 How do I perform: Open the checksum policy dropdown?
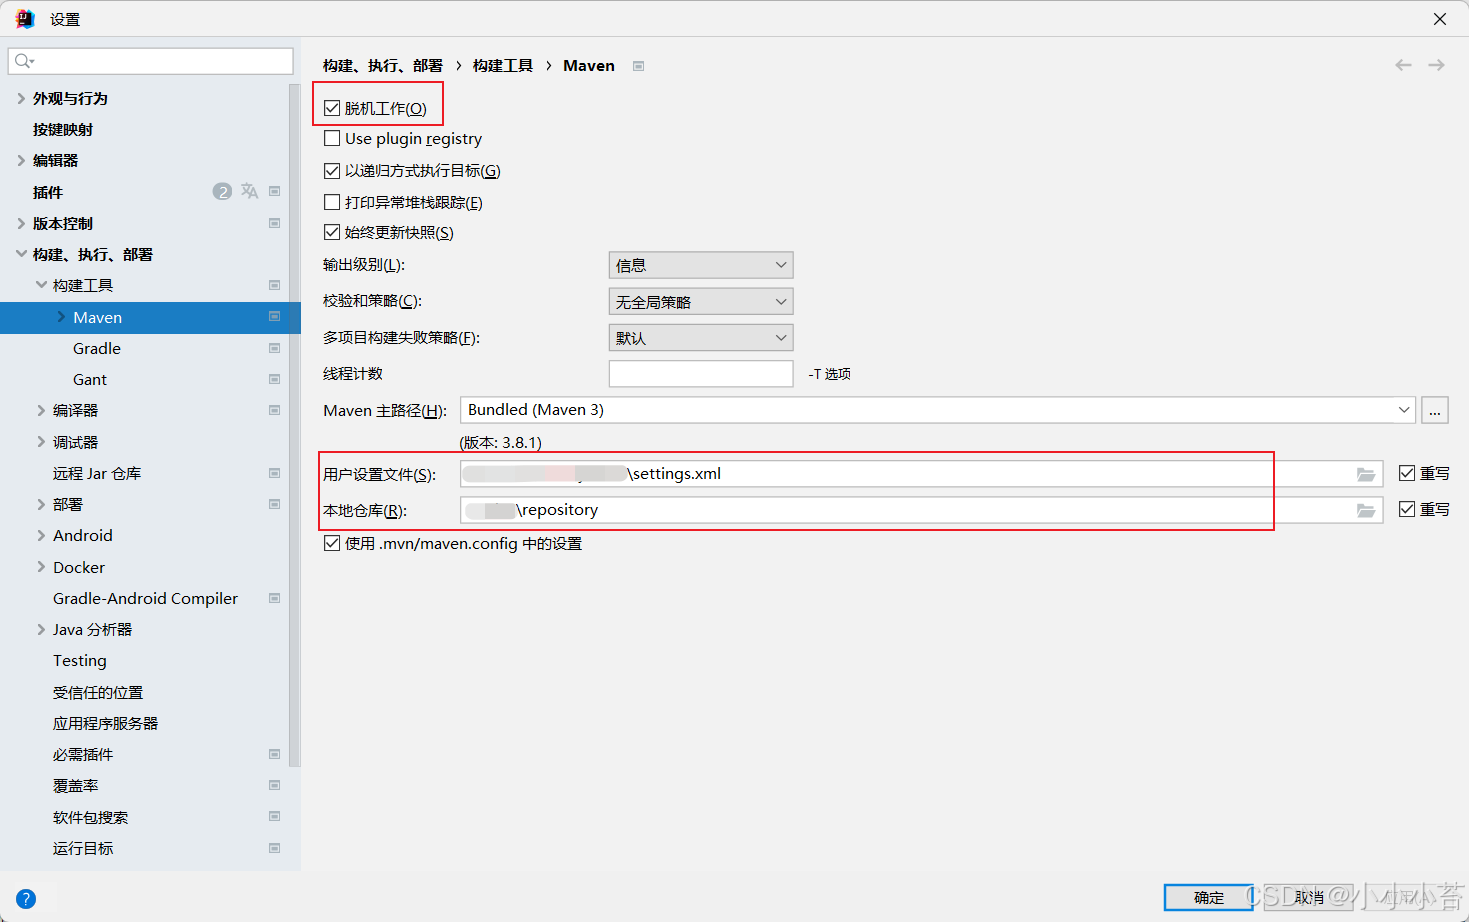[701, 301]
